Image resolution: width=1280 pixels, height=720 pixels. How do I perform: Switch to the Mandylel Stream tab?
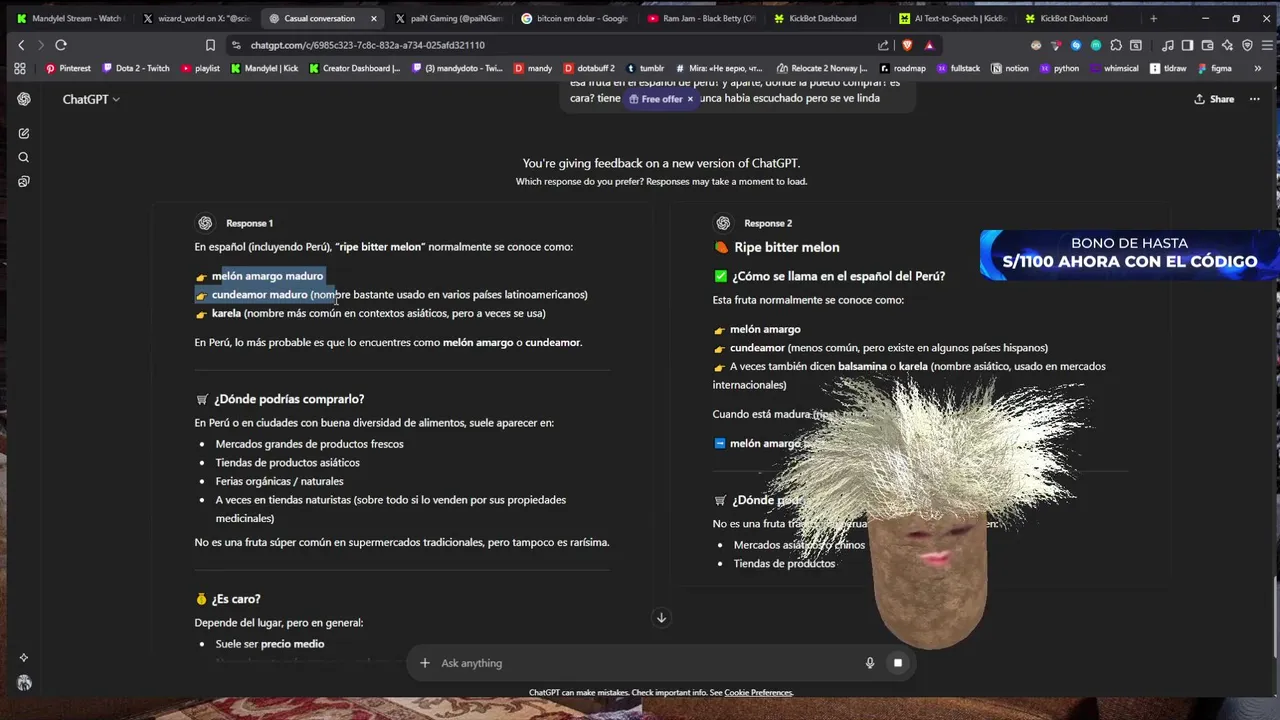click(69, 18)
